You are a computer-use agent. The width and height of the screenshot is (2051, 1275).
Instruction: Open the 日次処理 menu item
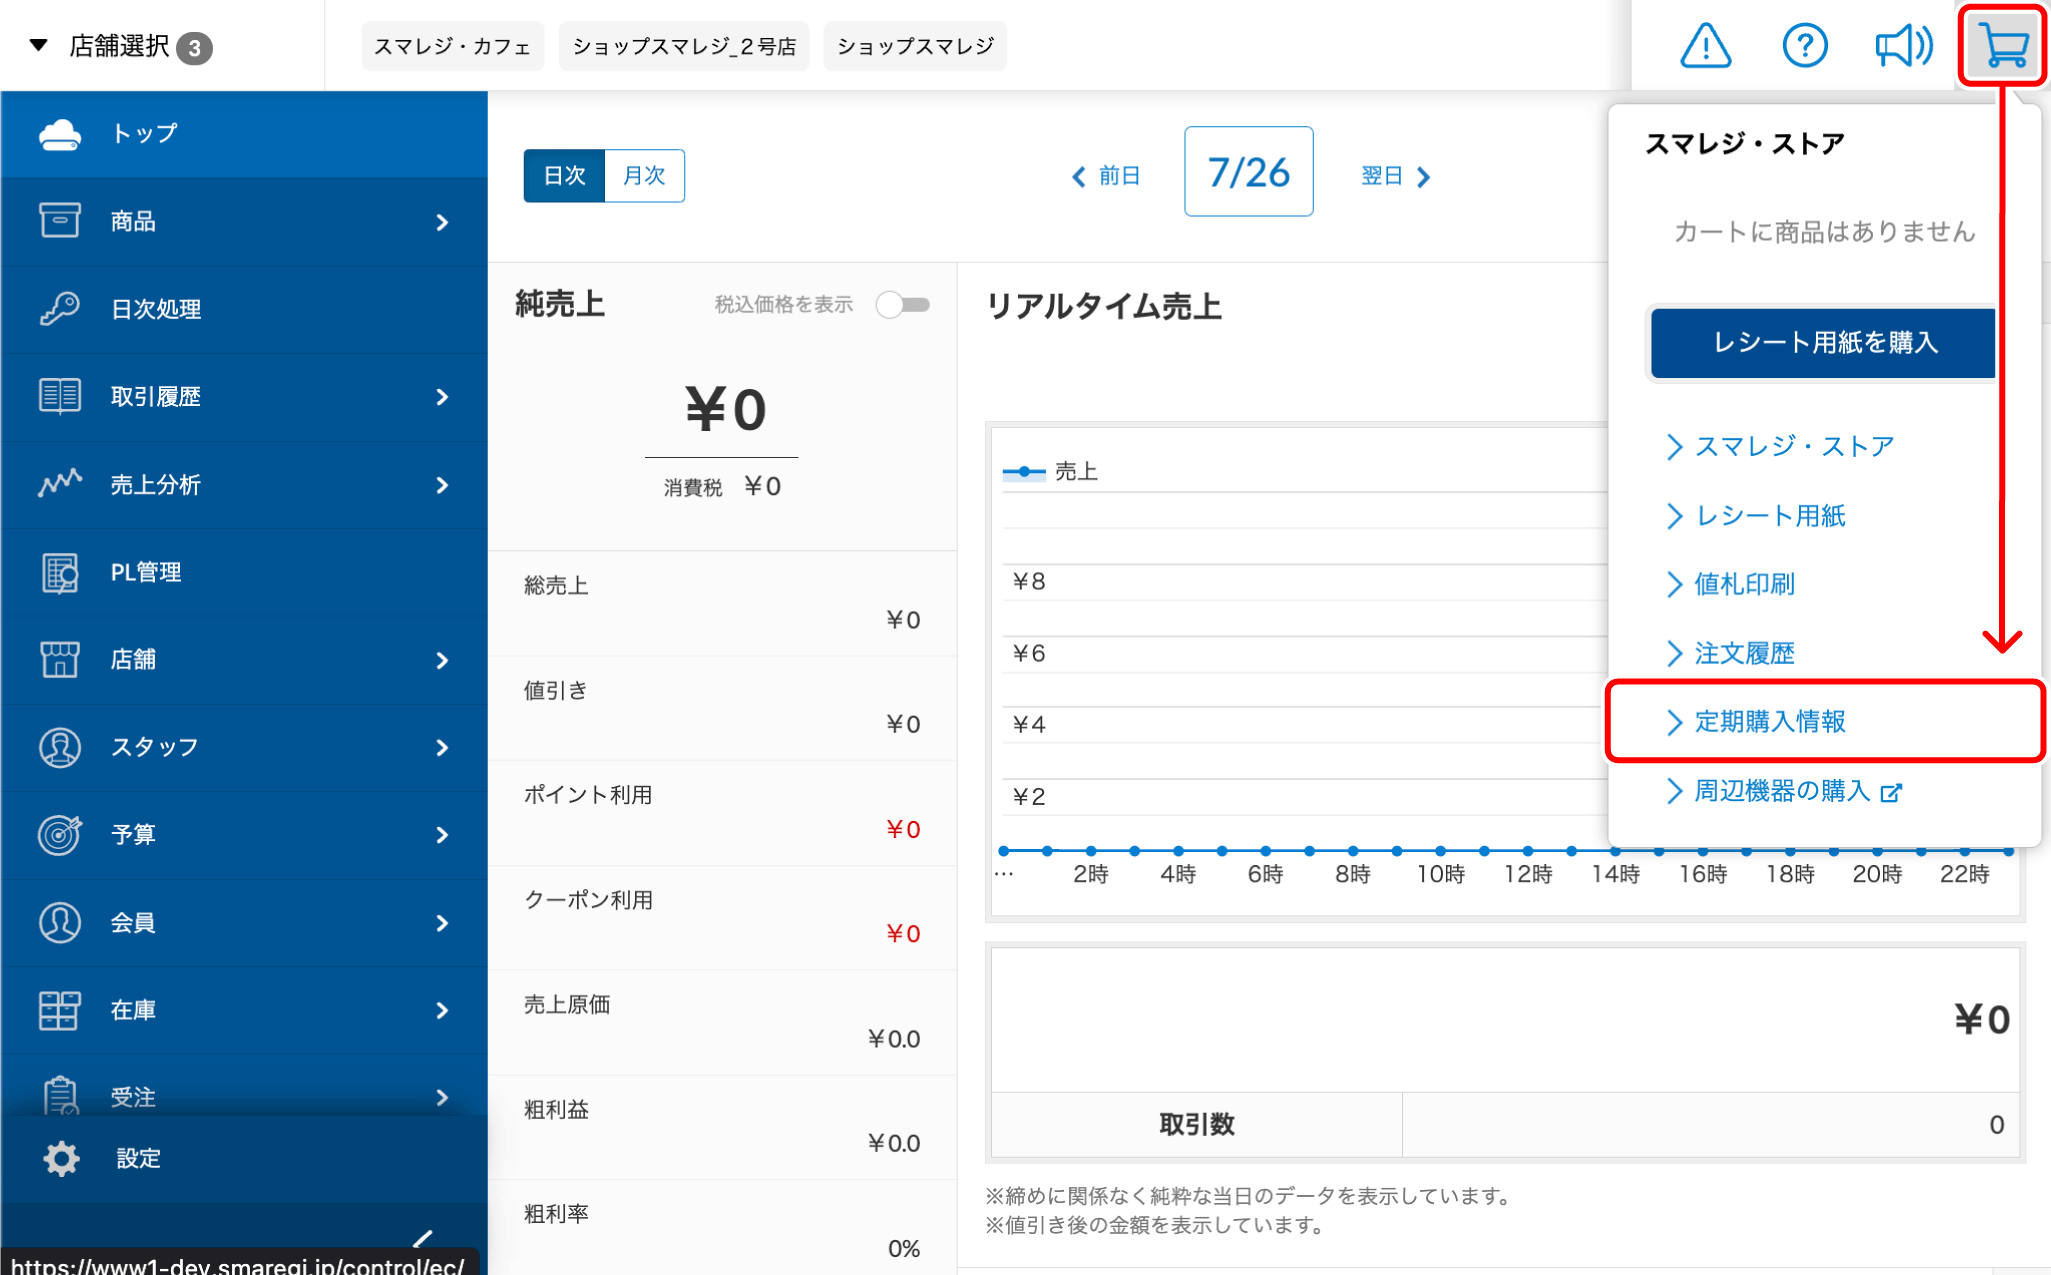[x=244, y=309]
